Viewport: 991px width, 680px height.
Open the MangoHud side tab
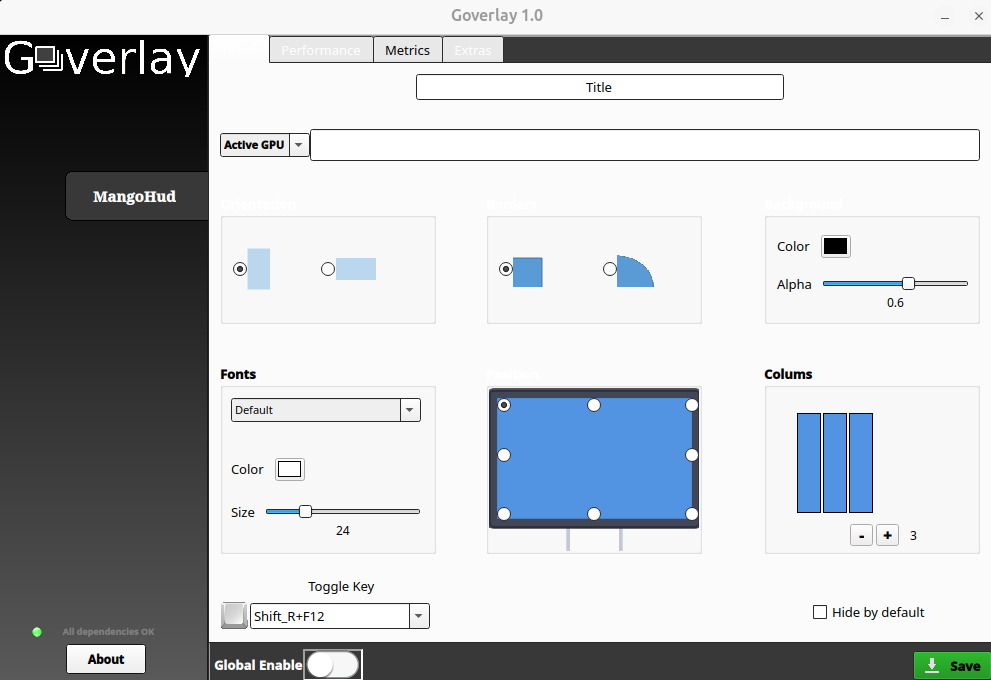pos(137,196)
